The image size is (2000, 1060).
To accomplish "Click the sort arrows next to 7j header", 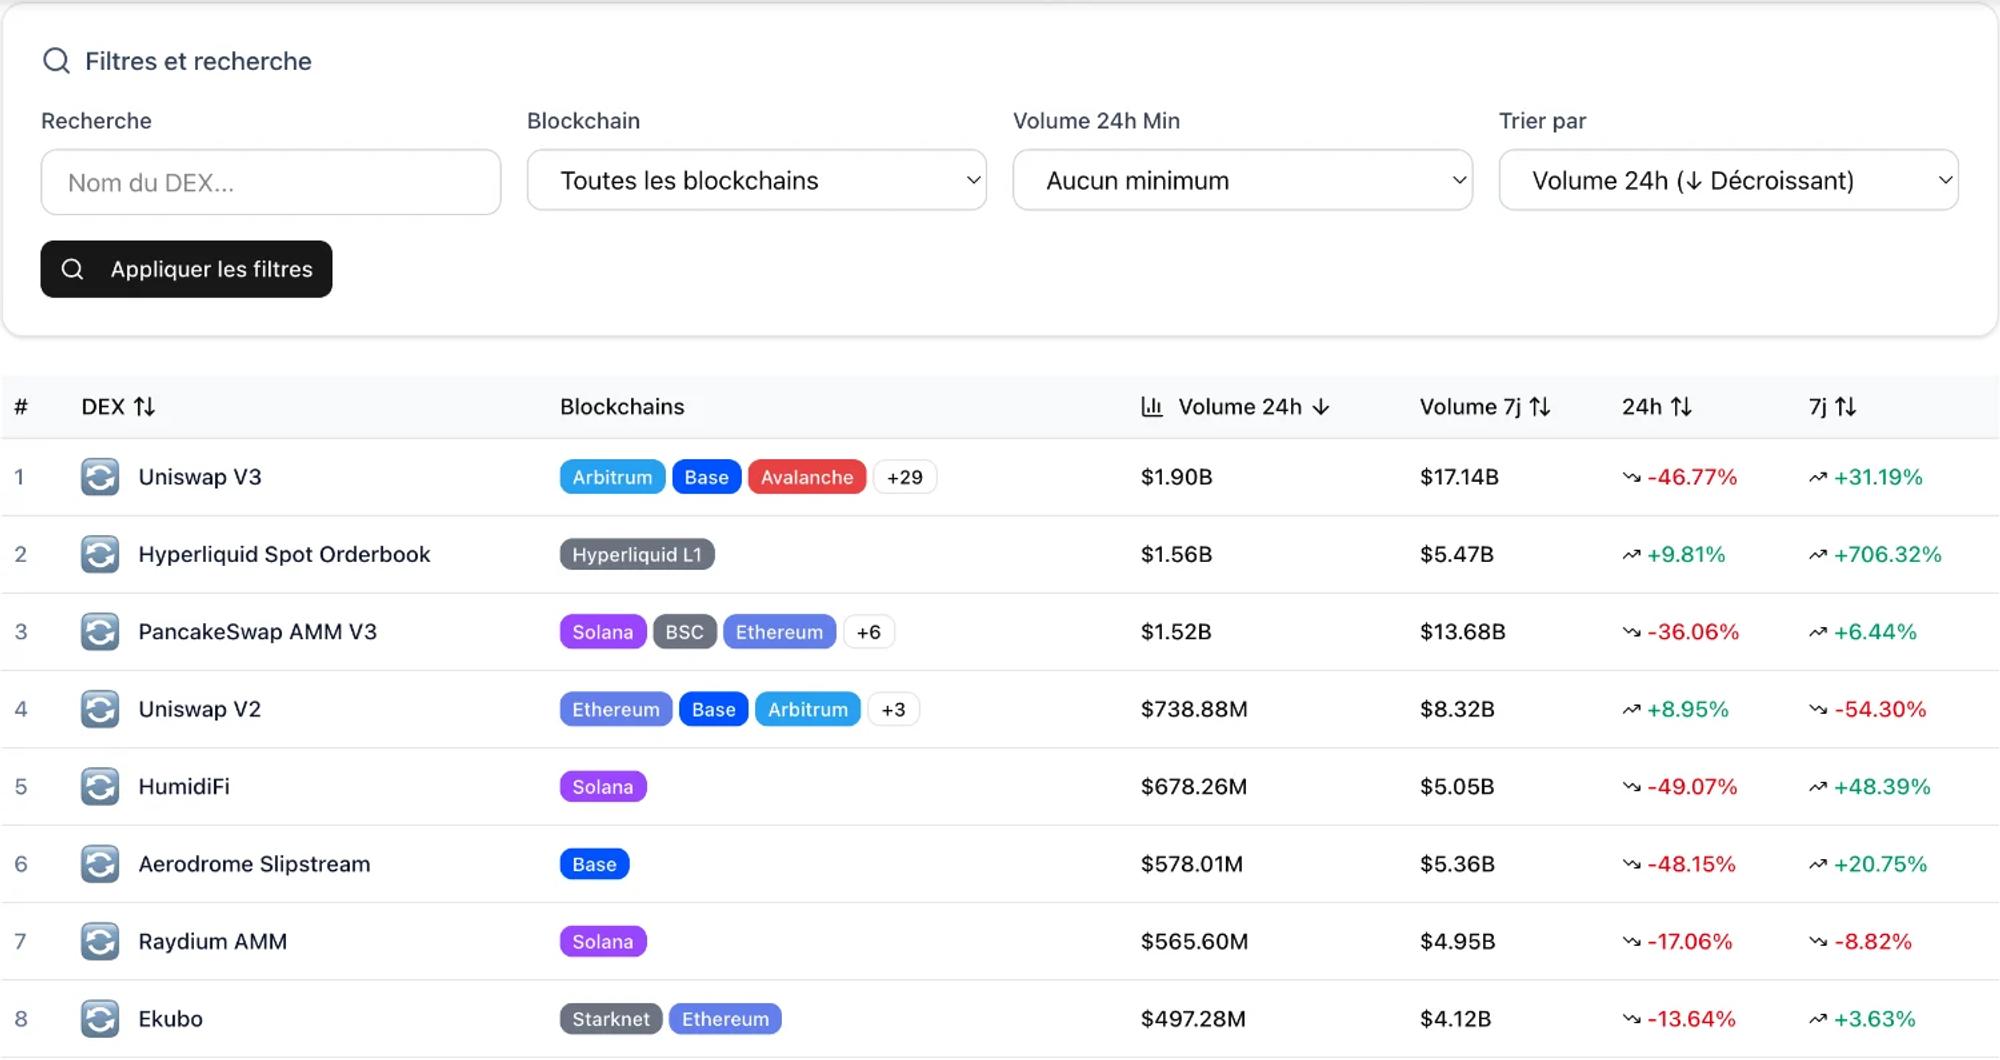I will pyautogui.click(x=1846, y=407).
